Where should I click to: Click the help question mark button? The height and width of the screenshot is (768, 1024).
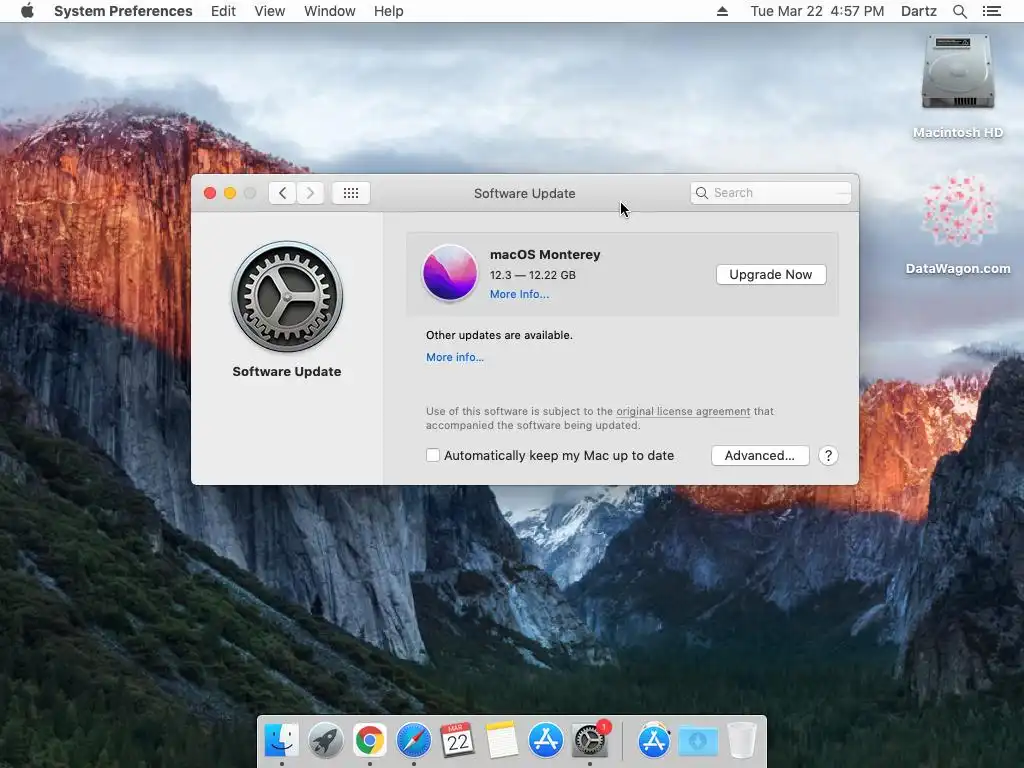[828, 456]
